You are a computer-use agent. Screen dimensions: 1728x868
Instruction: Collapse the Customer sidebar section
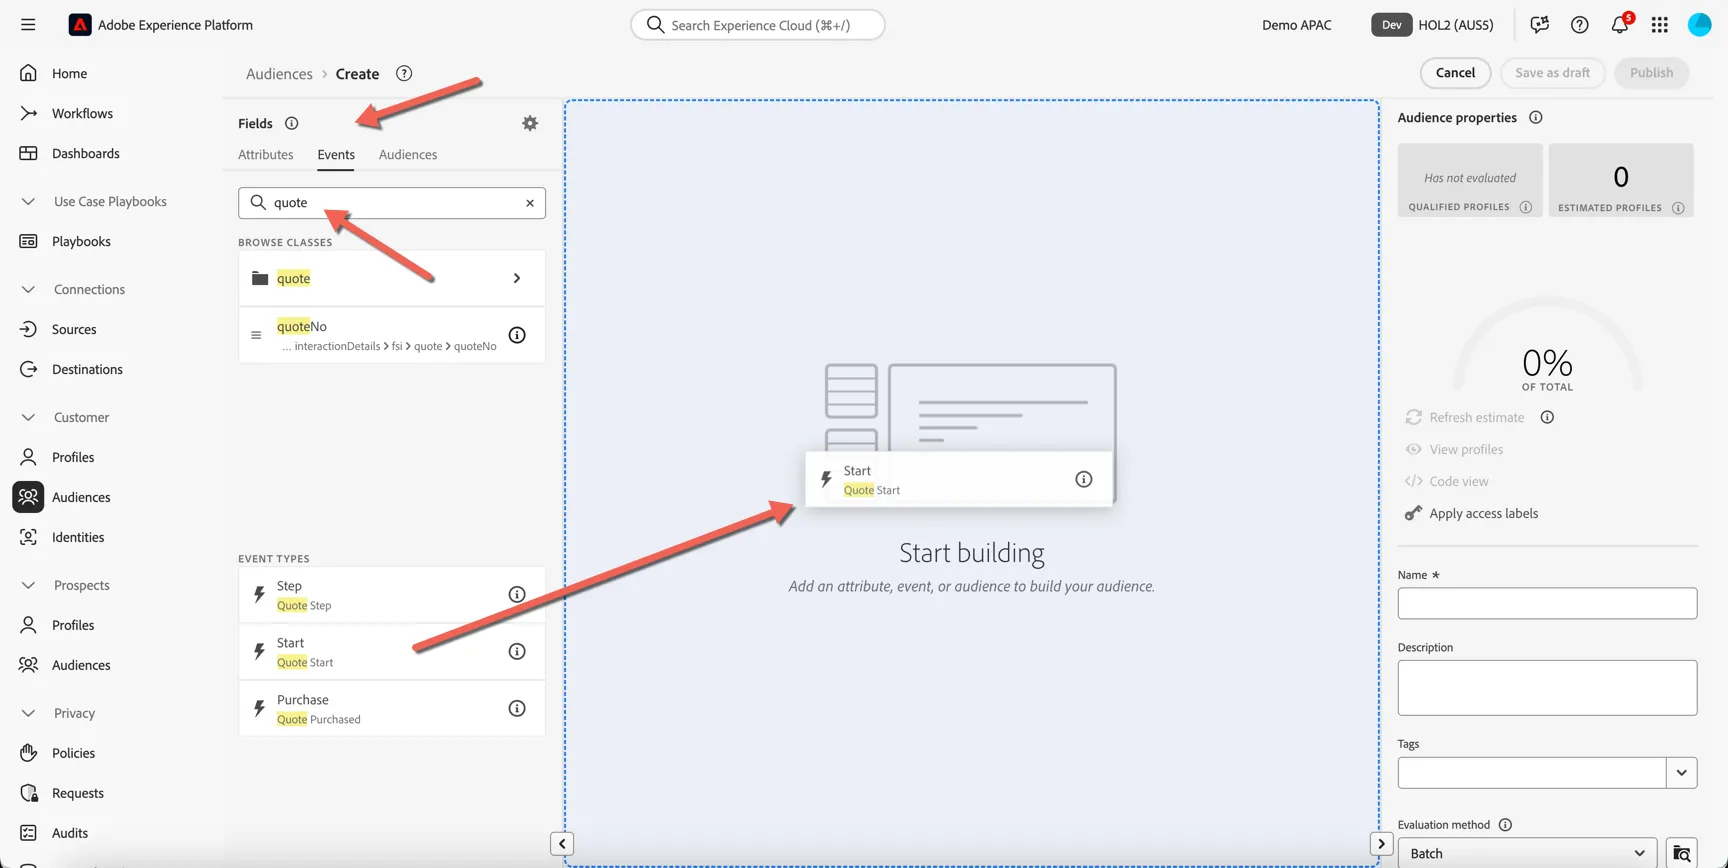[28, 417]
